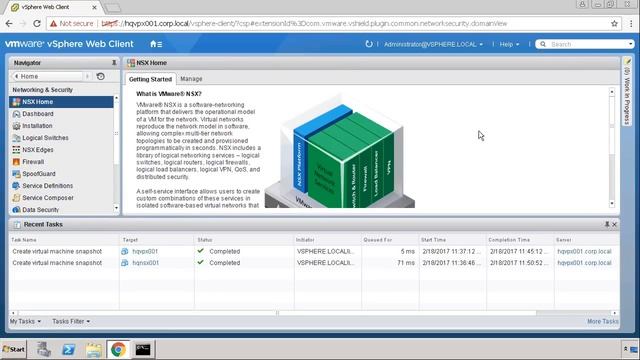
Task: Open the hqvpx001.corp.local server link in the 5 ms task row
Action: [584, 251]
